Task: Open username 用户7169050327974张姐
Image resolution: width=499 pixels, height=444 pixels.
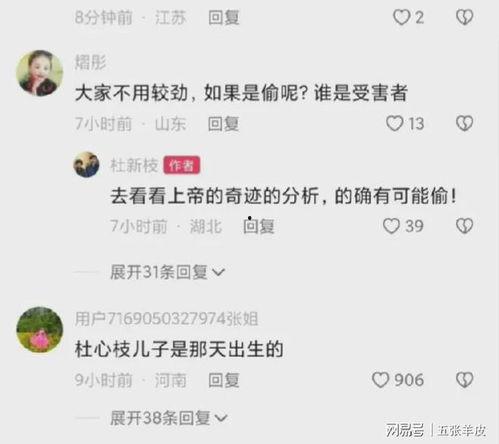Action: tap(166, 319)
